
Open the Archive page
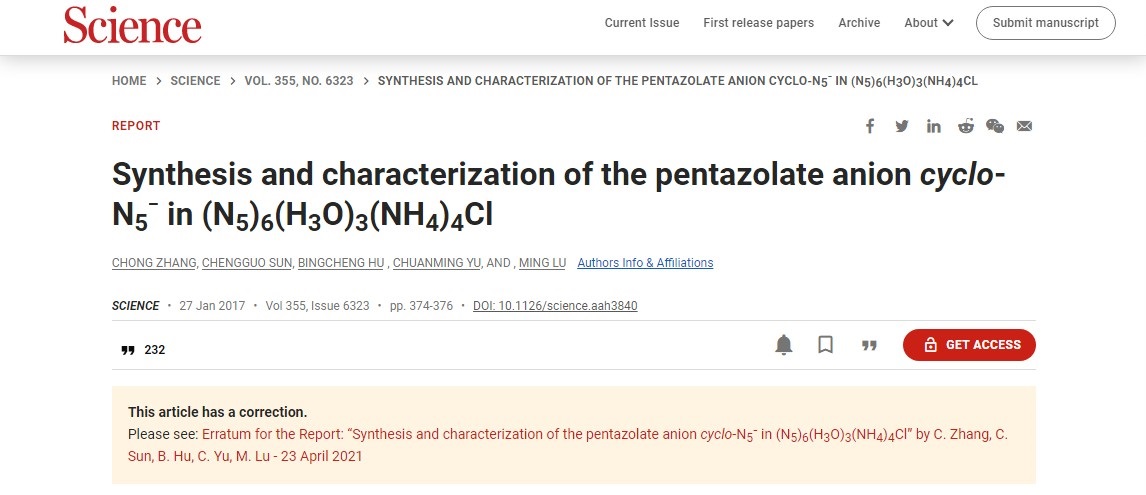click(859, 23)
